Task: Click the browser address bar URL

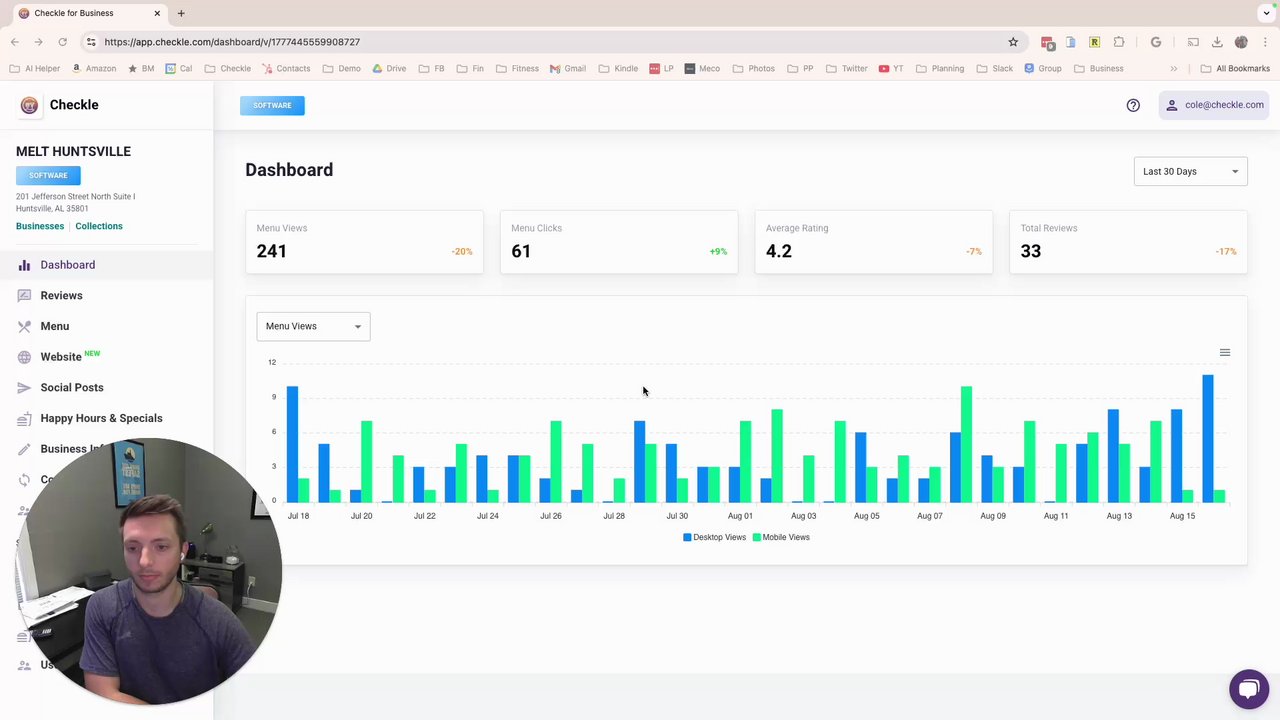Action: (232, 42)
